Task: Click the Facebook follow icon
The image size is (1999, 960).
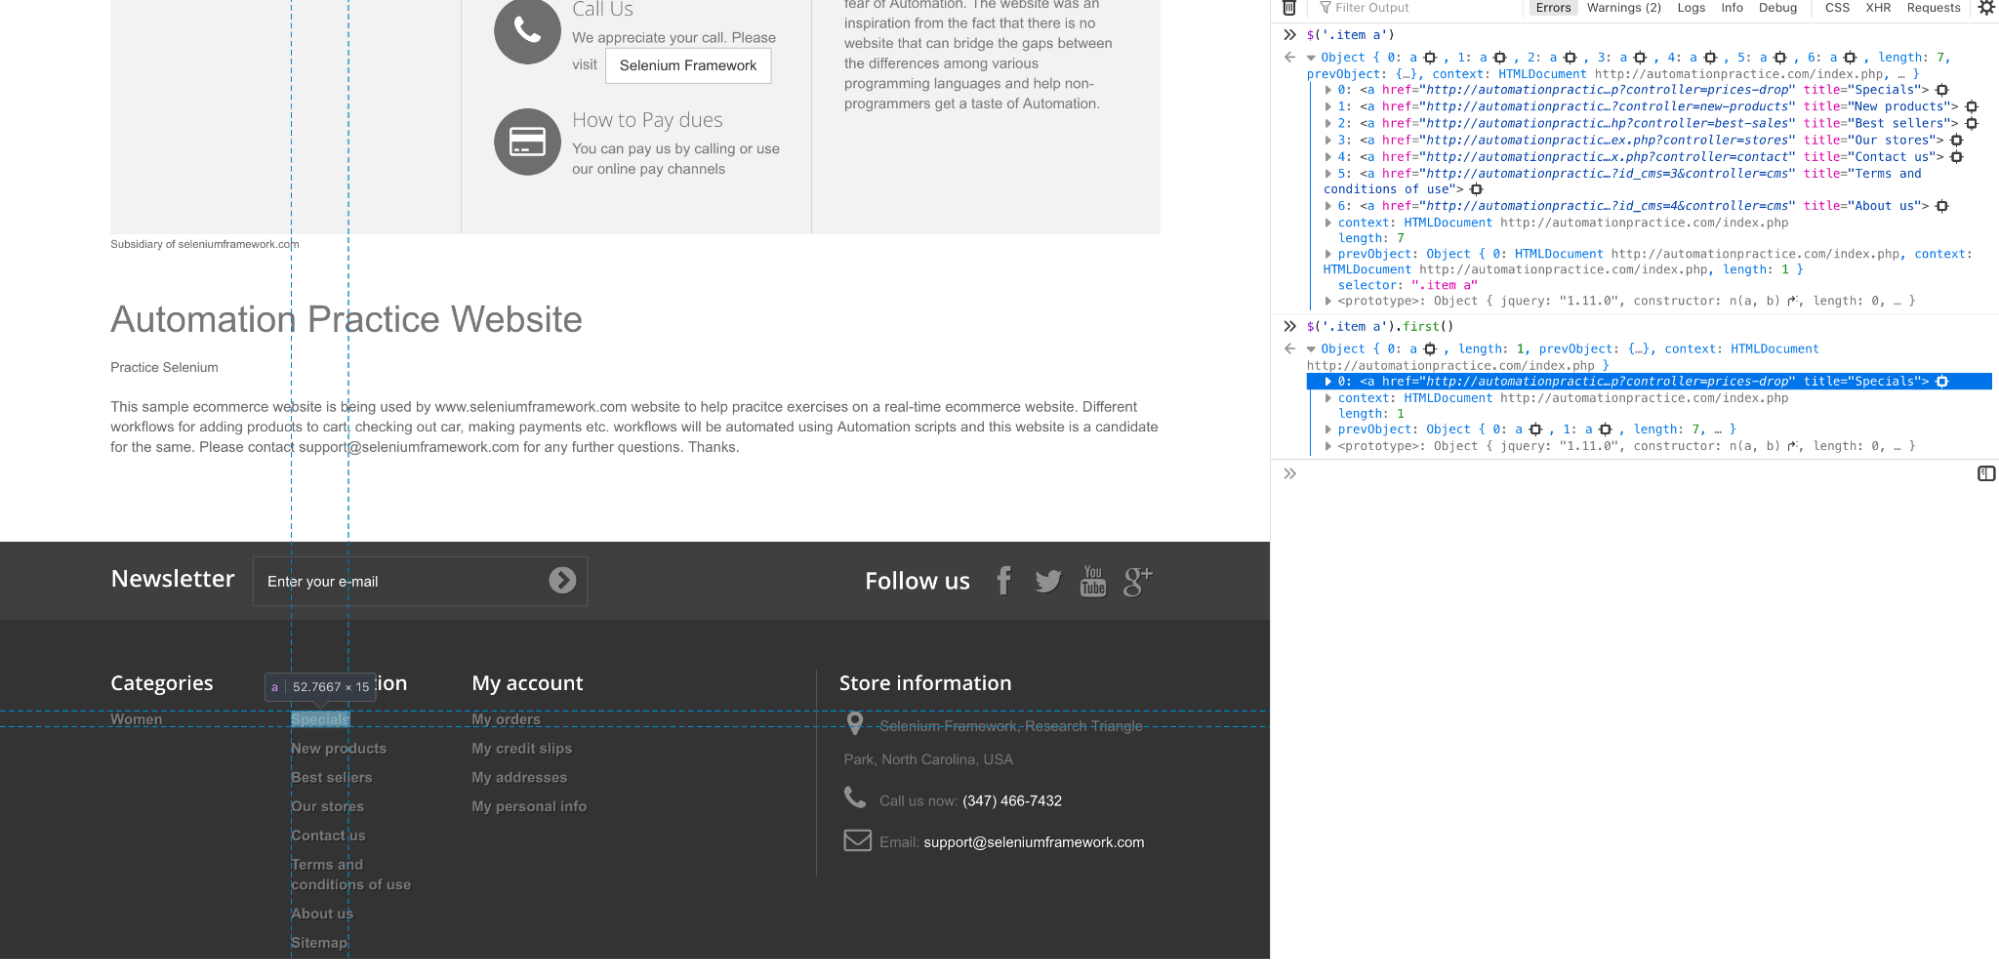Action: click(1004, 580)
